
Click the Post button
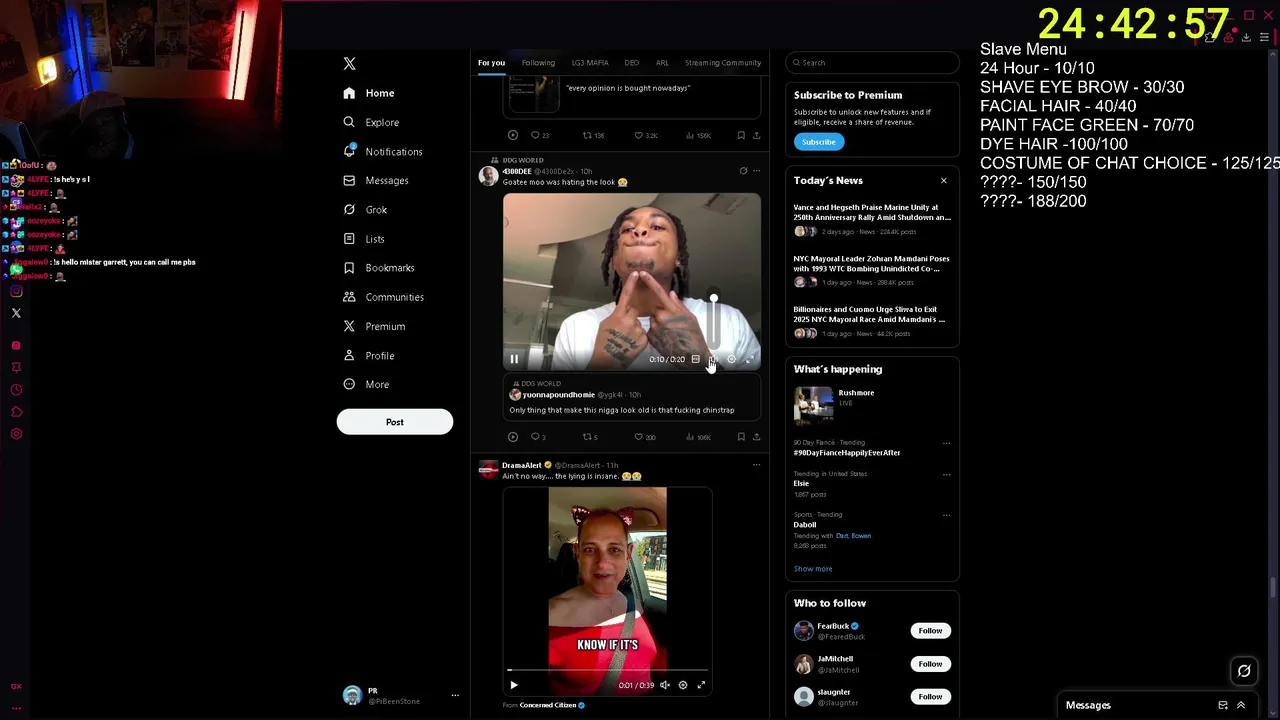[395, 422]
